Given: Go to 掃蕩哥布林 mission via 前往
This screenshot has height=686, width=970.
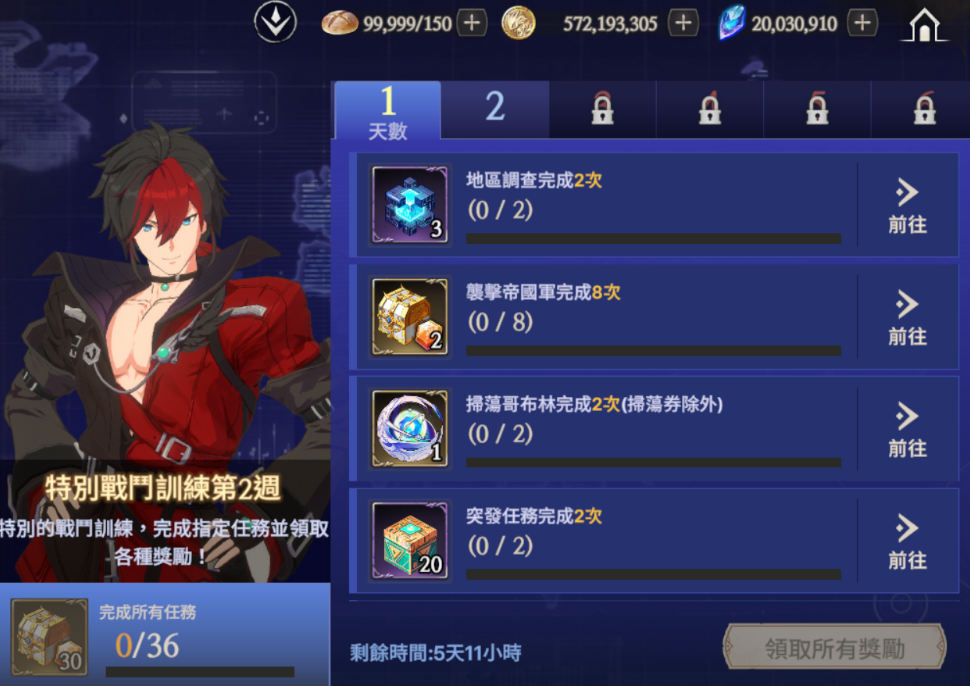Looking at the screenshot, I should pos(908,430).
